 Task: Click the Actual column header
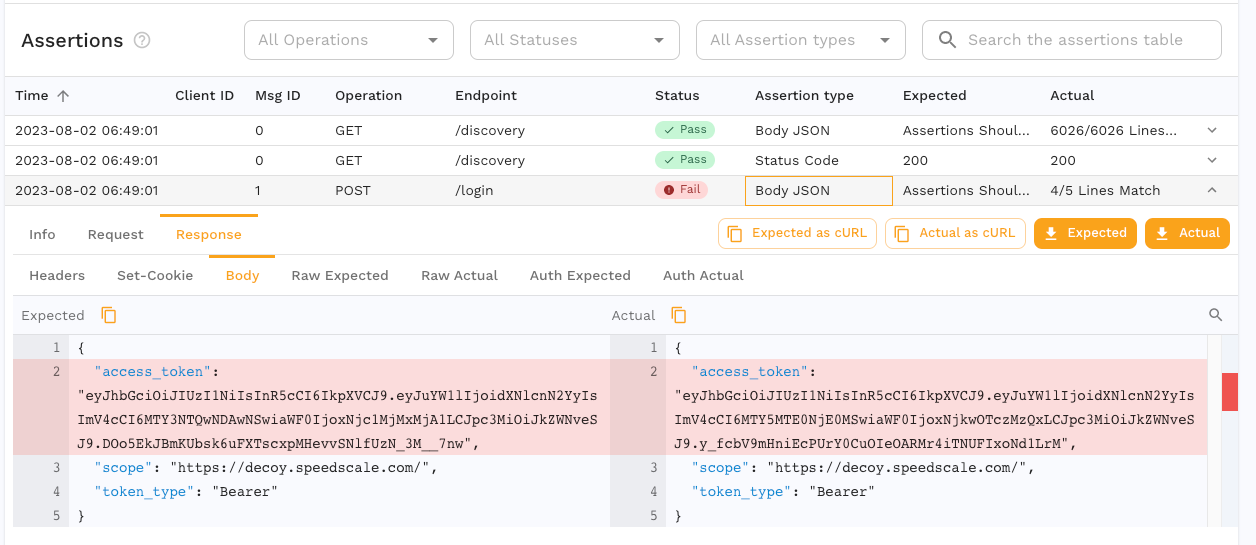[x=1072, y=96]
